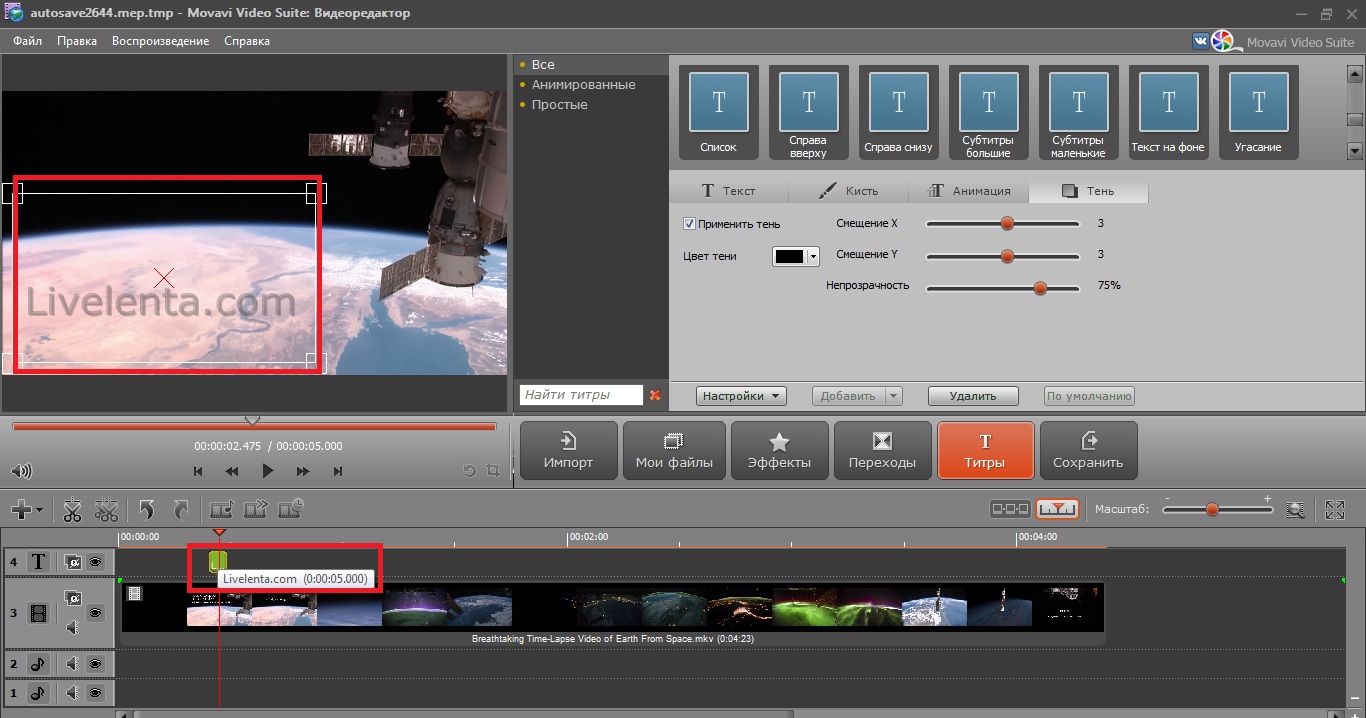Click the Сохранить button

[x=1088, y=450]
